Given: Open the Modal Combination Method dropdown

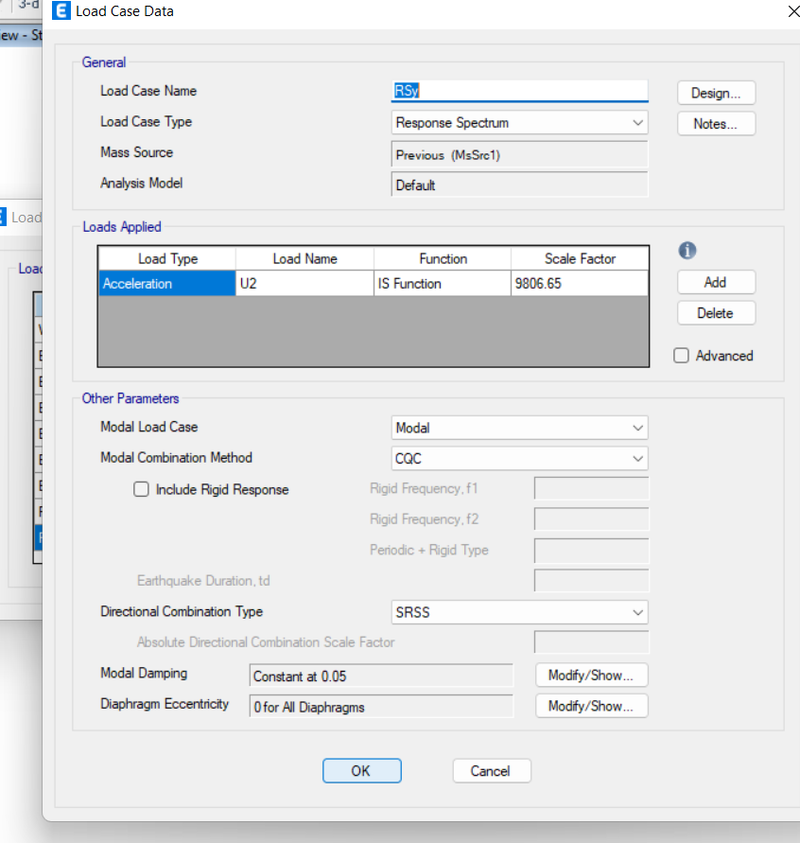Looking at the screenshot, I should 519,459.
